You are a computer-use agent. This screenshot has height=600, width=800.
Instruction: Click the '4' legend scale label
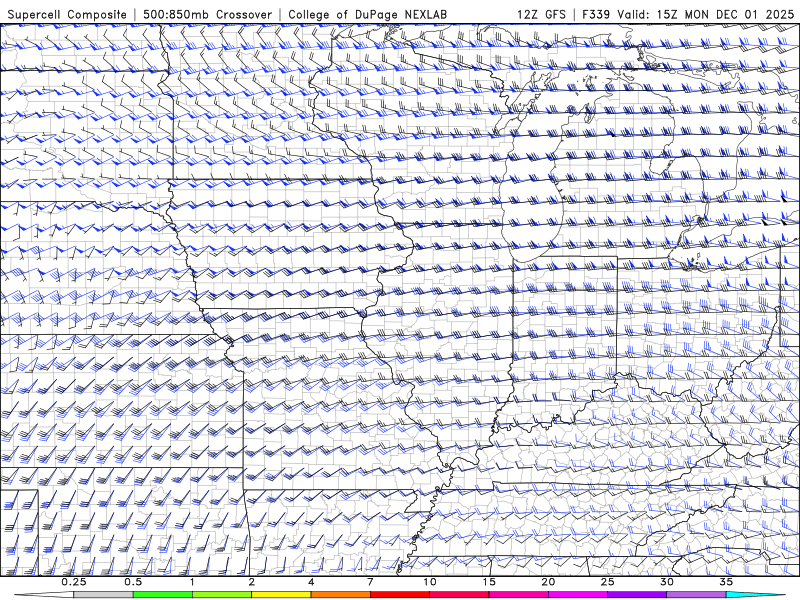click(311, 582)
